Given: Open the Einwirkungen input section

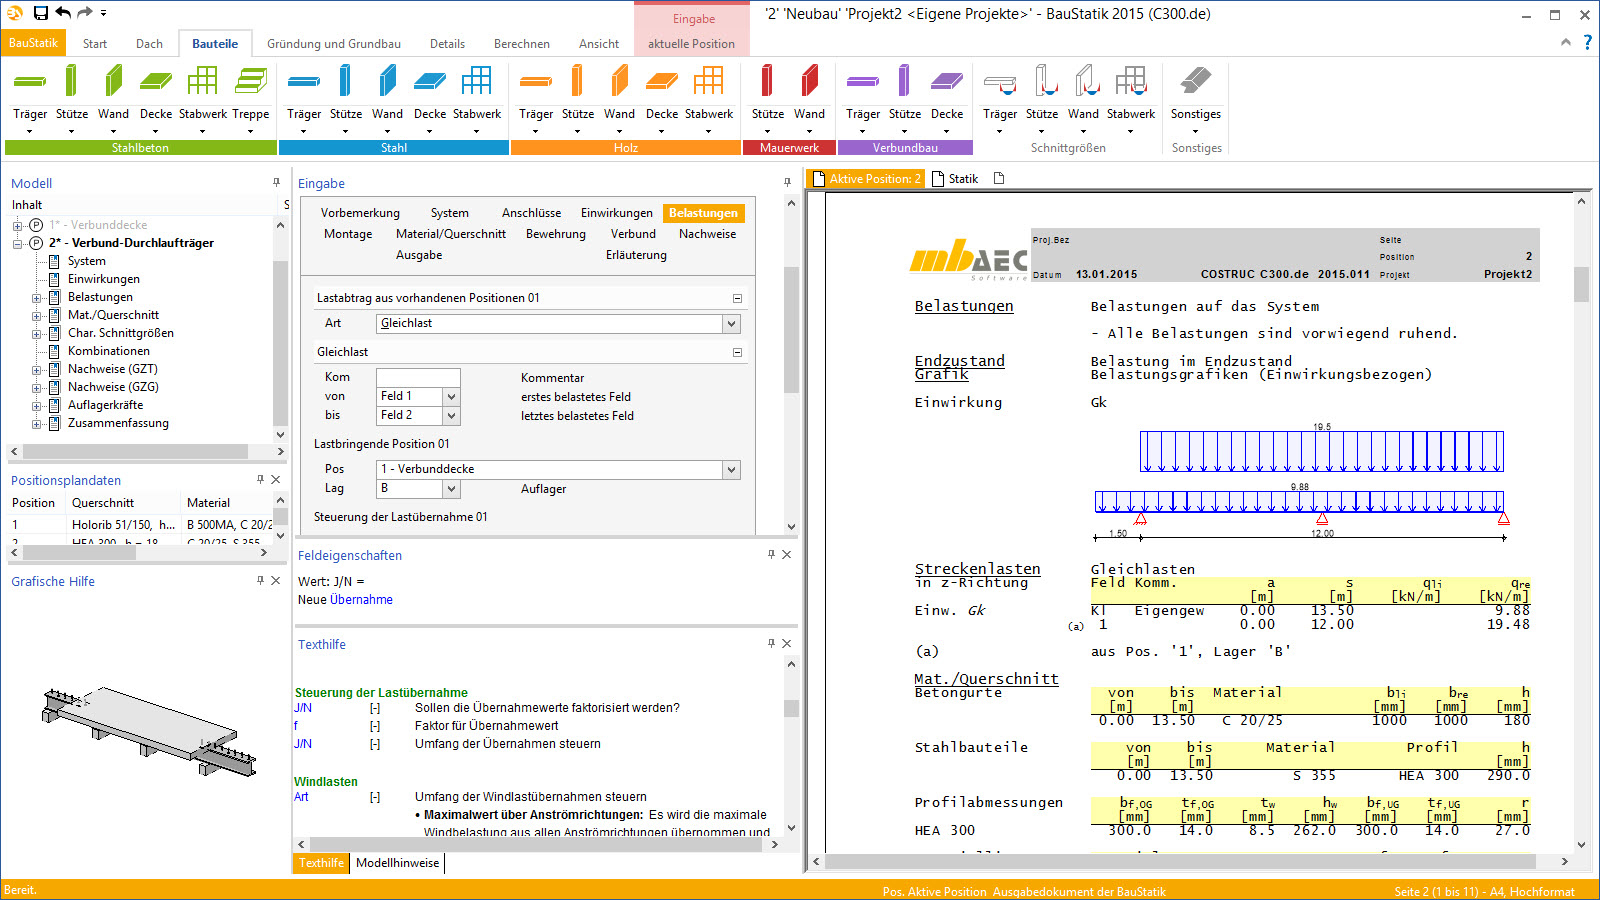Looking at the screenshot, I should point(616,213).
